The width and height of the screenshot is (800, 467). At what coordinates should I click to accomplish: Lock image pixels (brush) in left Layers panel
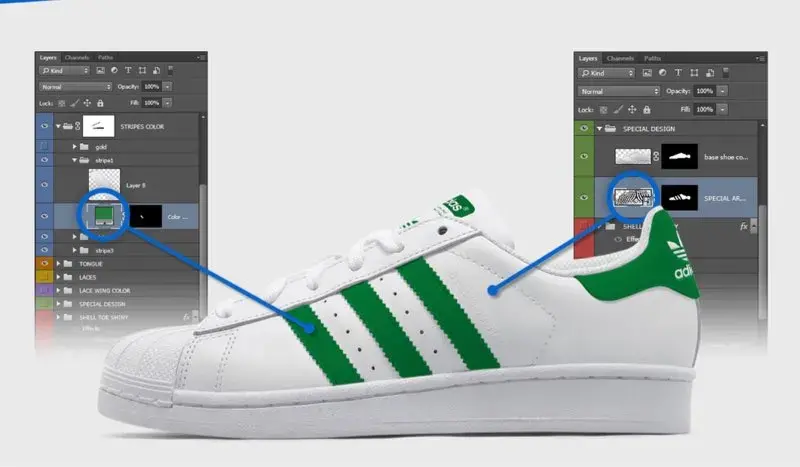74,103
